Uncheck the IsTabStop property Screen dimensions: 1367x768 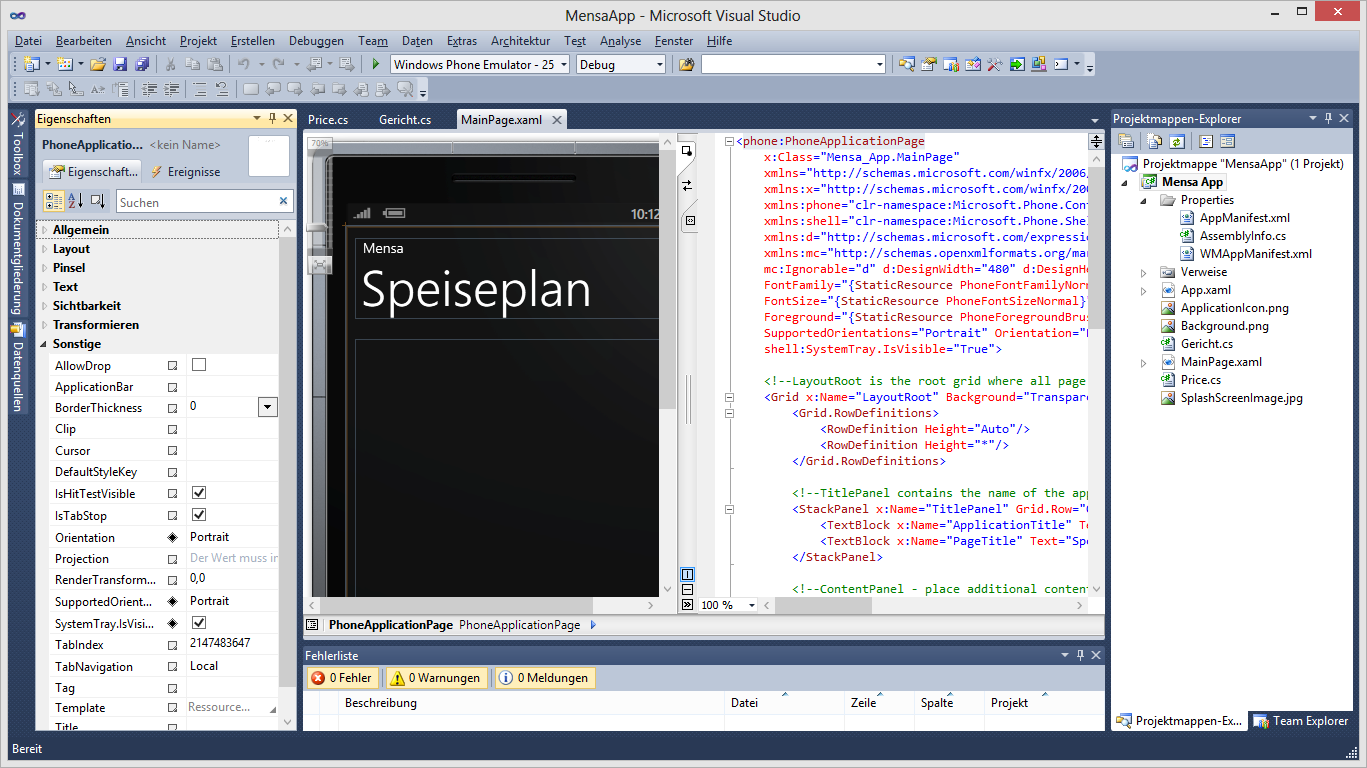pos(199,515)
